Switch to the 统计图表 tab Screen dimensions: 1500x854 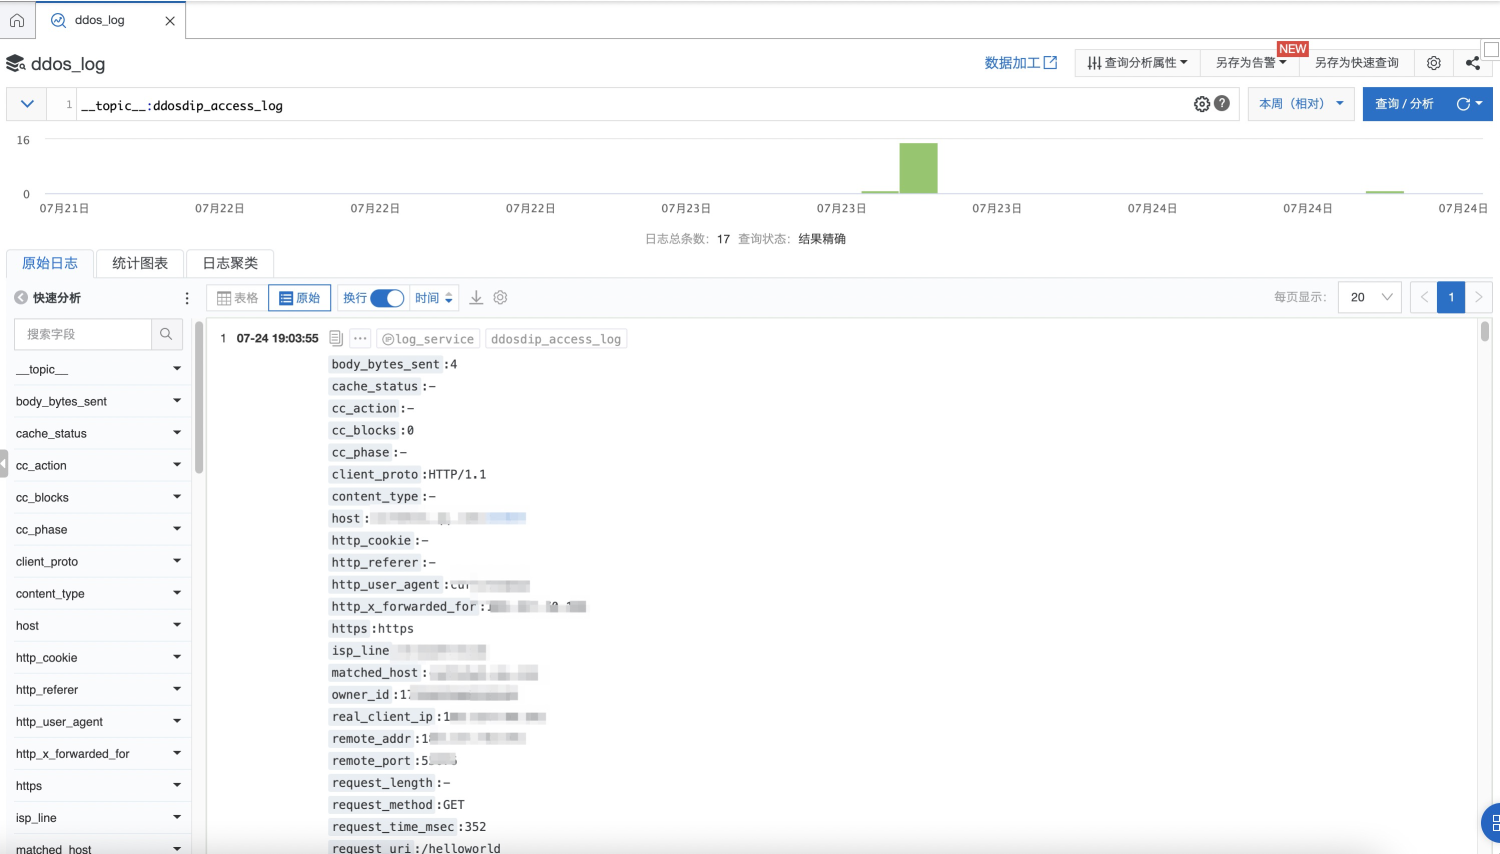pyautogui.click(x=139, y=263)
